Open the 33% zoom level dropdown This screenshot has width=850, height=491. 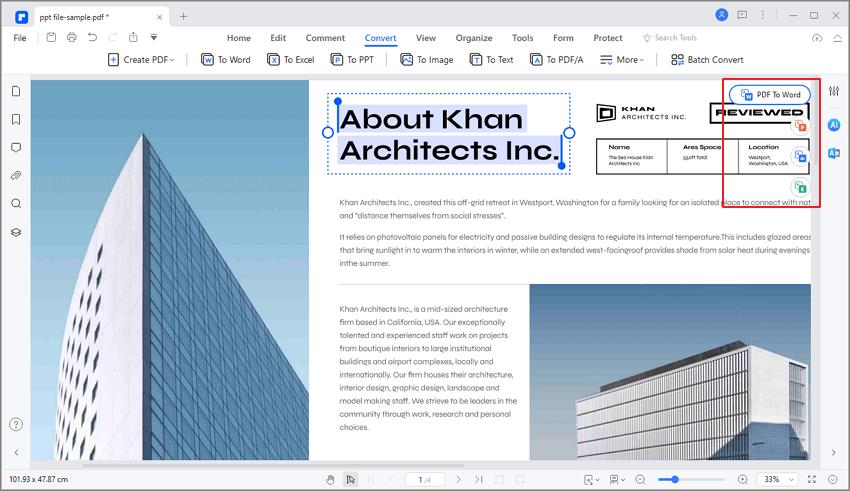click(x=778, y=480)
